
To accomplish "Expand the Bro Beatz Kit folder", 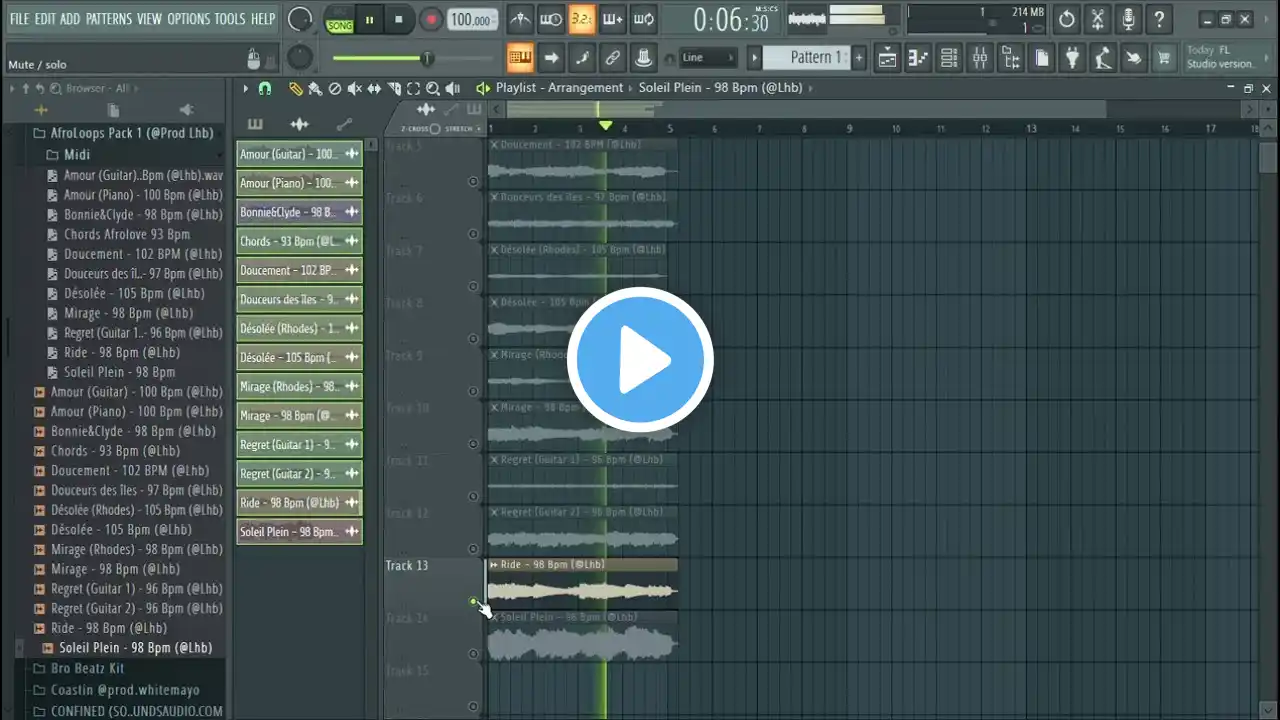I will (40, 668).
